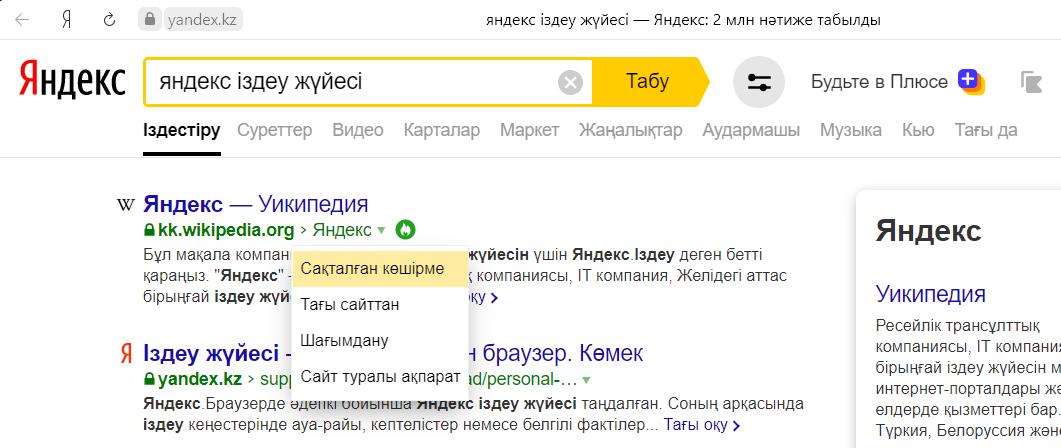1061x448 pixels.
Task: Click the Wikipedia W favicon
Action: click(126, 204)
